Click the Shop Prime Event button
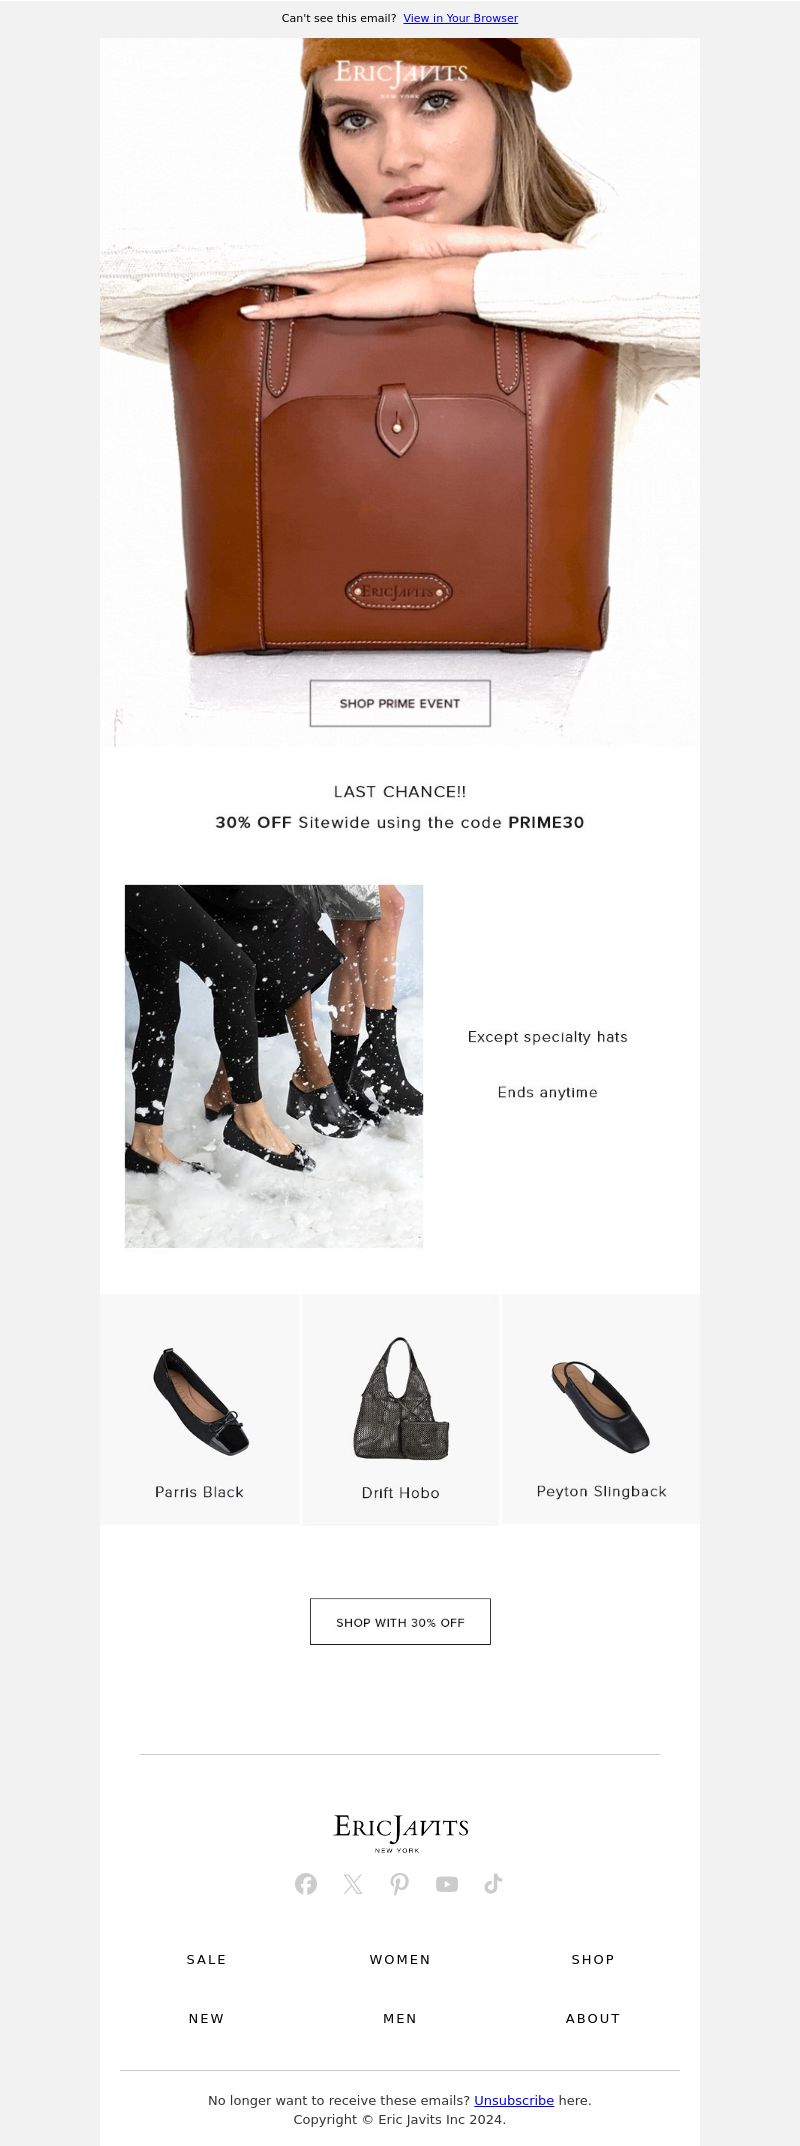Viewport: 800px width, 2146px height. (400, 703)
